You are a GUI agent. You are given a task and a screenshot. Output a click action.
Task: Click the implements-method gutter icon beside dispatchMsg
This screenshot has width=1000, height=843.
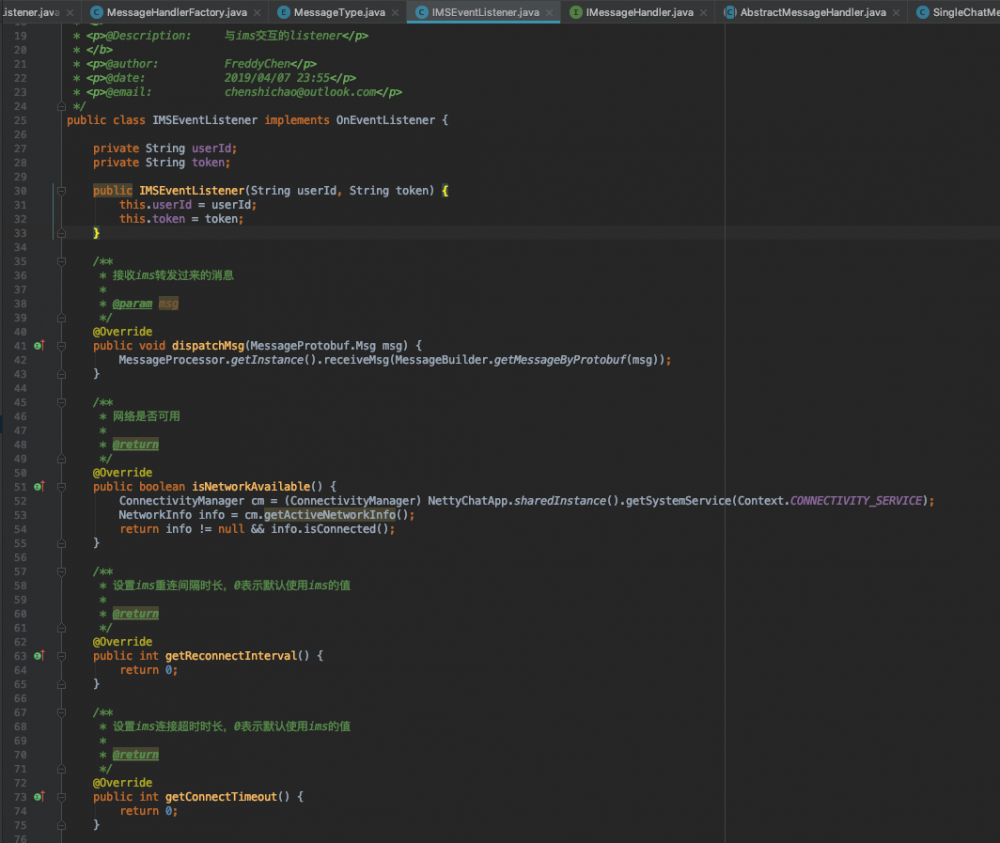(x=38, y=345)
